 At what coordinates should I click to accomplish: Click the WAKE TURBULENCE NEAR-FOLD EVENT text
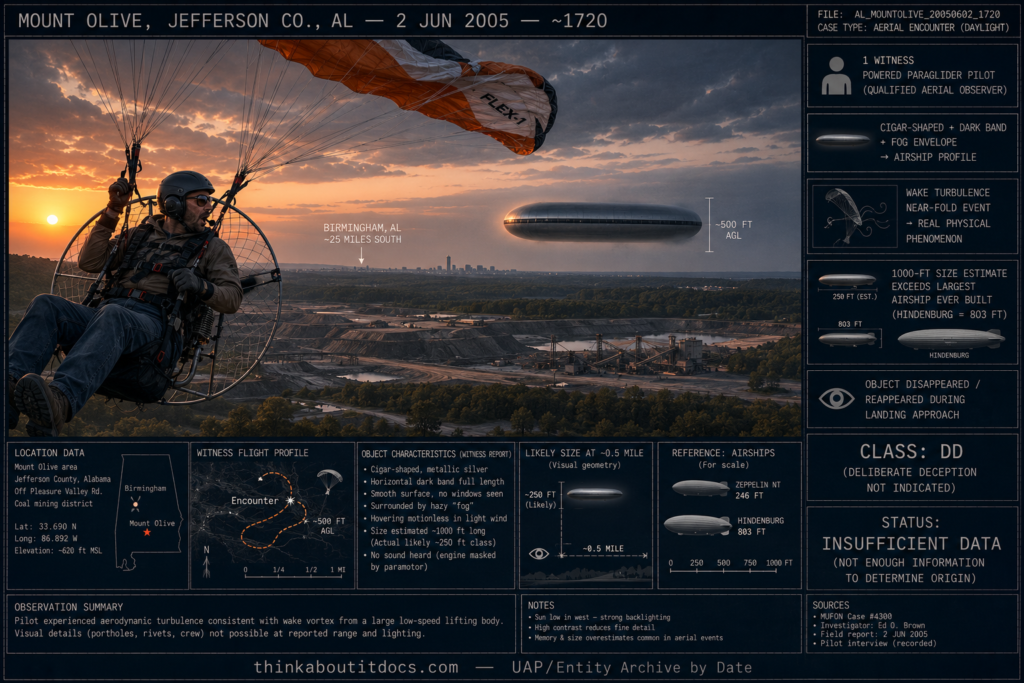click(x=948, y=200)
